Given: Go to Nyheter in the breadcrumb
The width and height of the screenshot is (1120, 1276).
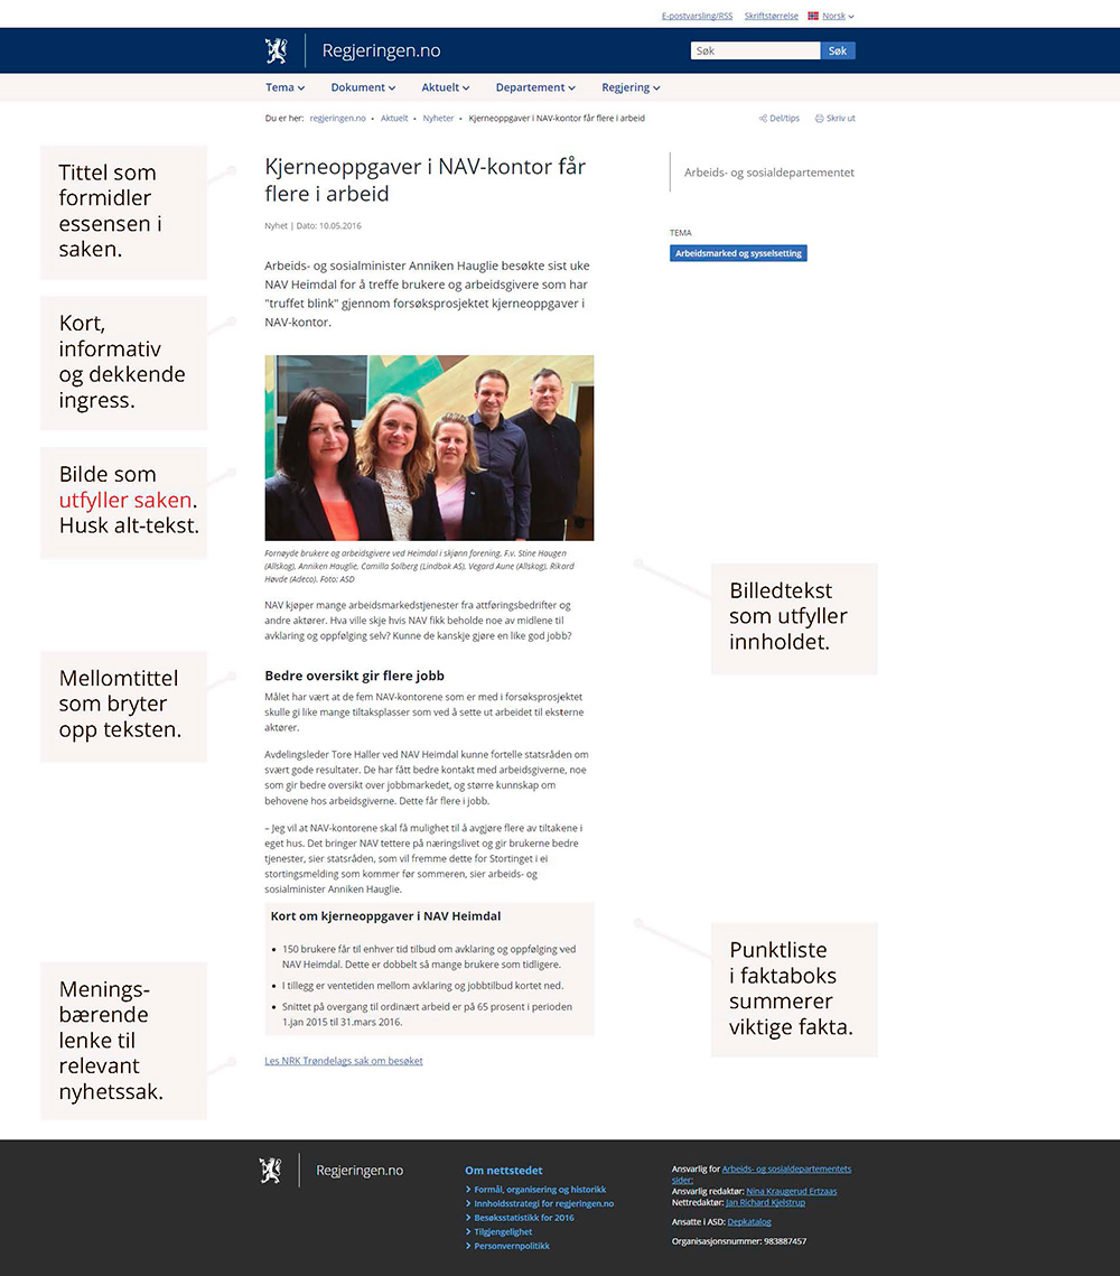Looking at the screenshot, I should click(x=438, y=118).
